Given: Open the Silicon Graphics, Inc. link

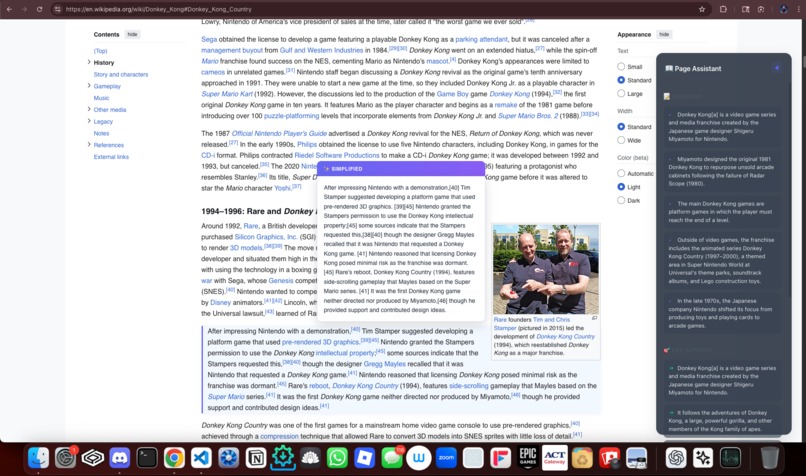Looking at the screenshot, I should tap(266, 237).
